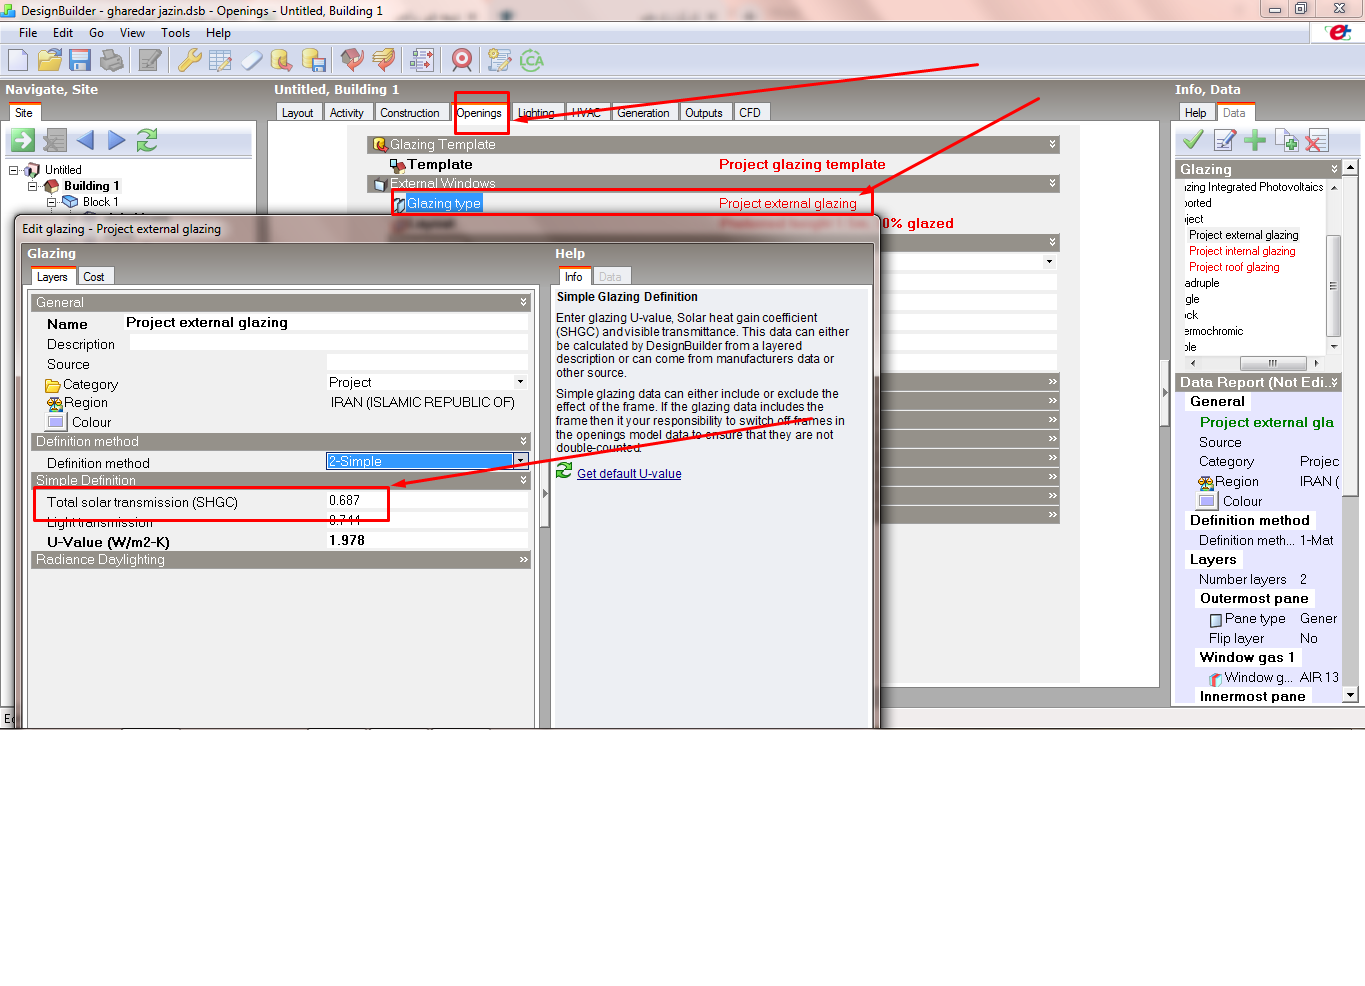The image size is (1365, 986).
Task: Open a file with the folder icon
Action: pyautogui.click(x=49, y=60)
